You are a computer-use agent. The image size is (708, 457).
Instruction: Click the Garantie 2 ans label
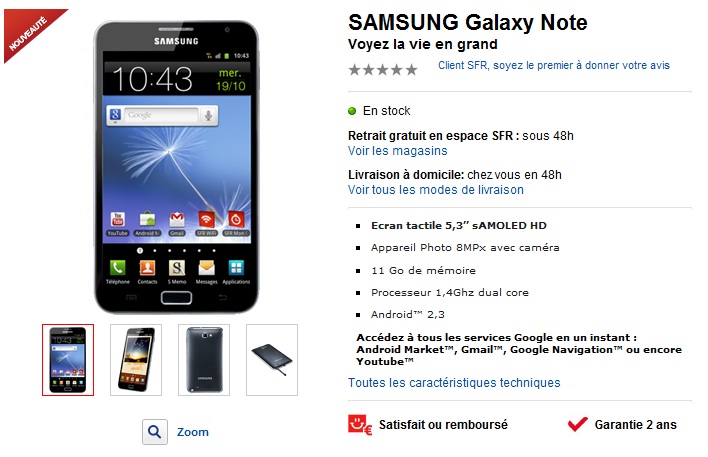(x=635, y=425)
